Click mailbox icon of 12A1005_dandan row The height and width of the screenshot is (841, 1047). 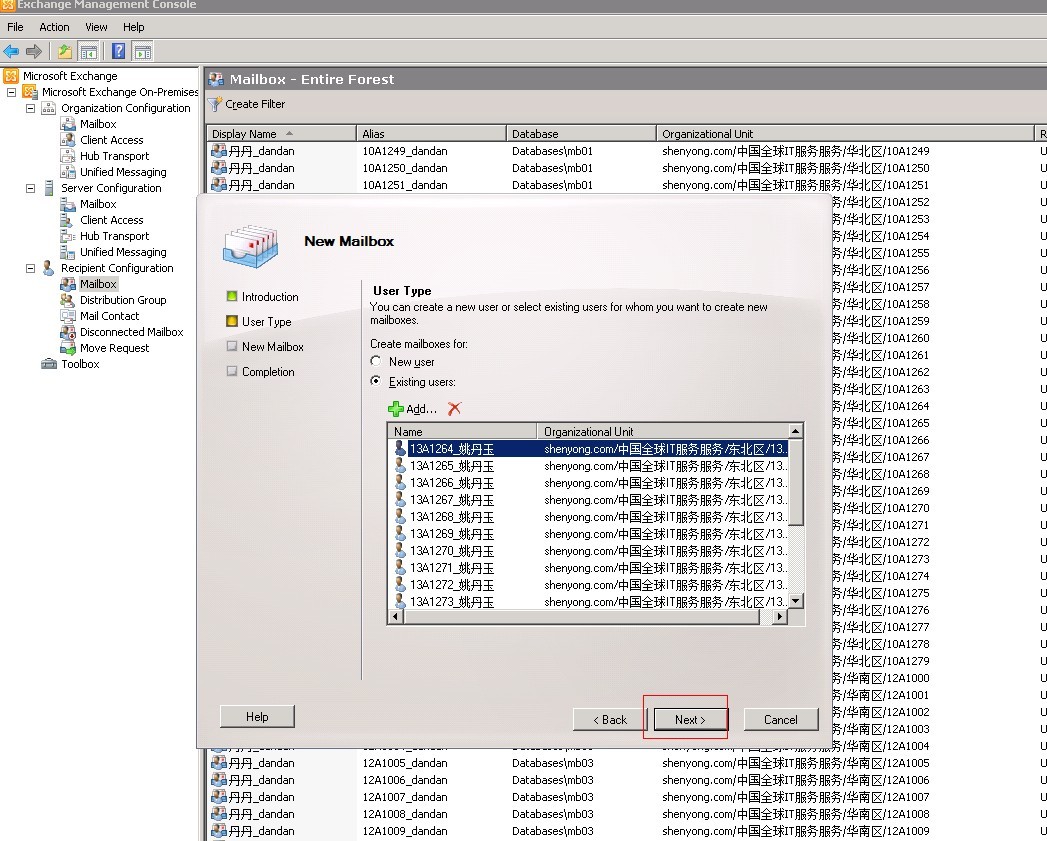pyautogui.click(x=218, y=763)
